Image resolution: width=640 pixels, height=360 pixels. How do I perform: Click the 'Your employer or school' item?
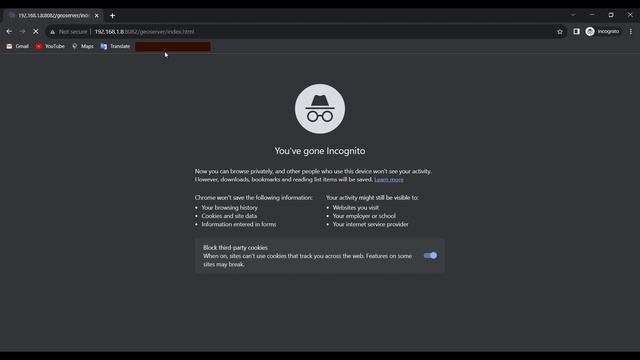pyautogui.click(x=364, y=216)
